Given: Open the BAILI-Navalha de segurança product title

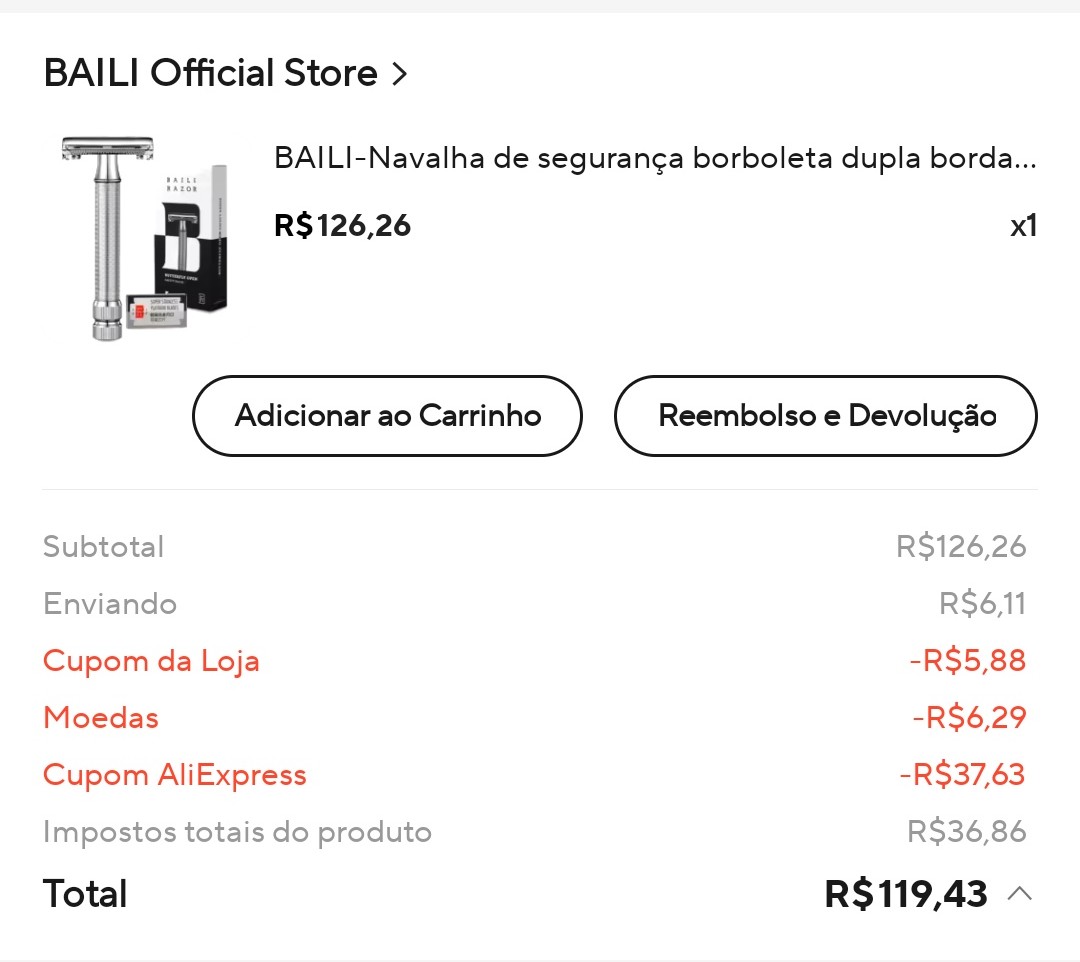Looking at the screenshot, I should pyautogui.click(x=655, y=158).
